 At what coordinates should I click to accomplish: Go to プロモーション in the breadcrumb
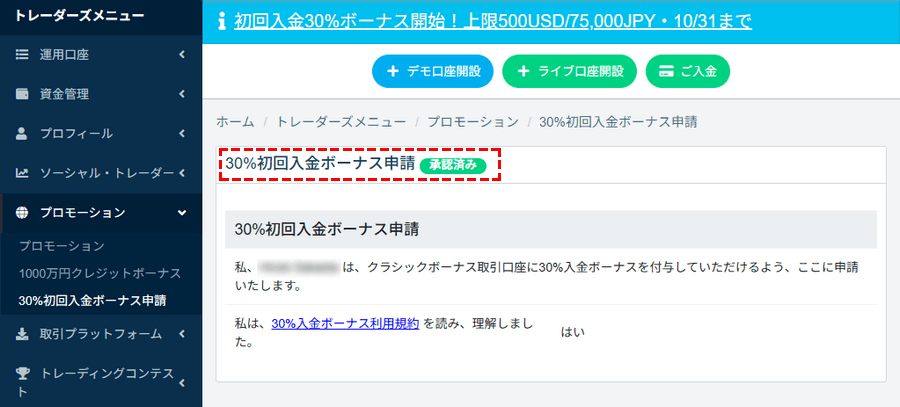[x=473, y=122]
